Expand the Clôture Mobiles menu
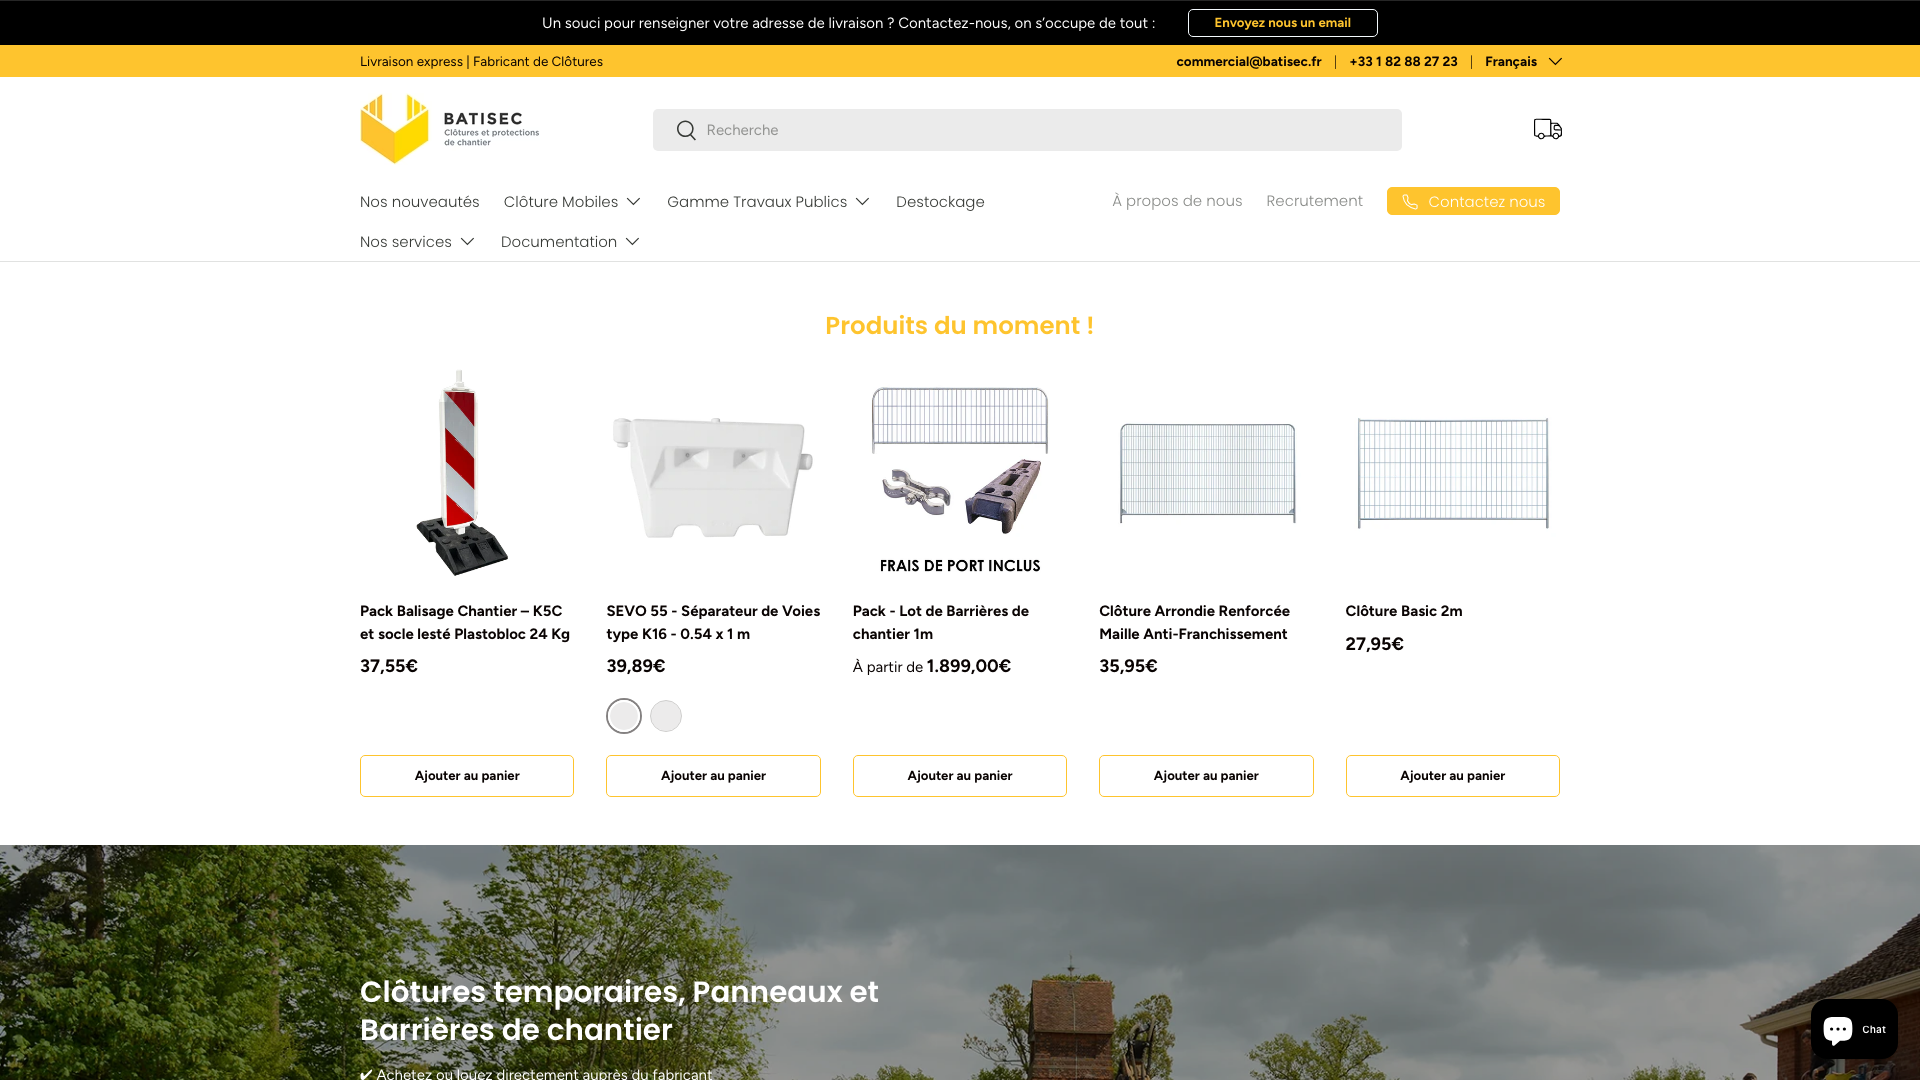1920x1080 pixels. (572, 202)
